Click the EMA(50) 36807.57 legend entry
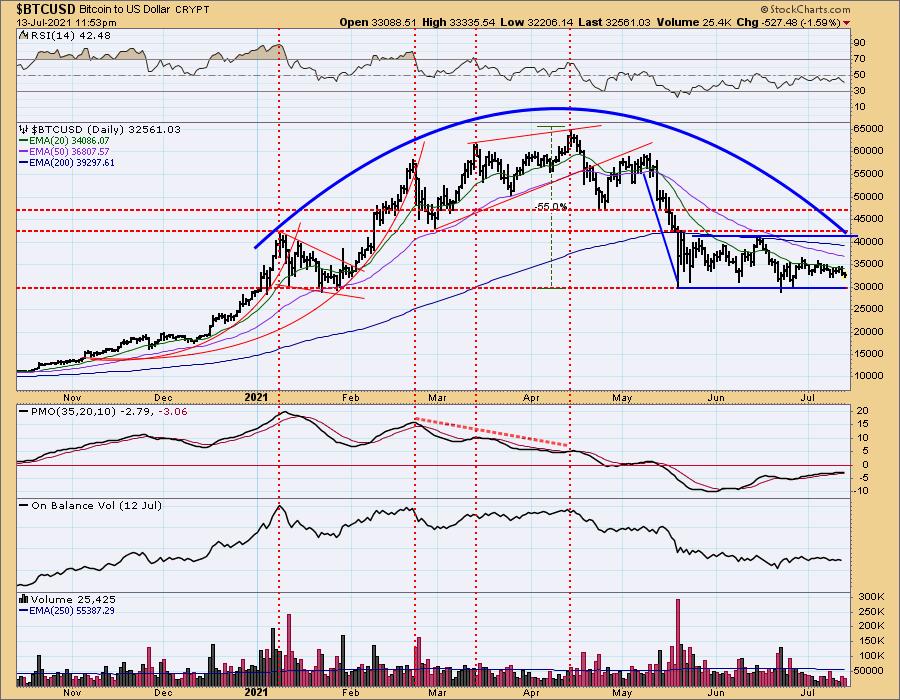This screenshot has width=900, height=700. click(x=65, y=151)
